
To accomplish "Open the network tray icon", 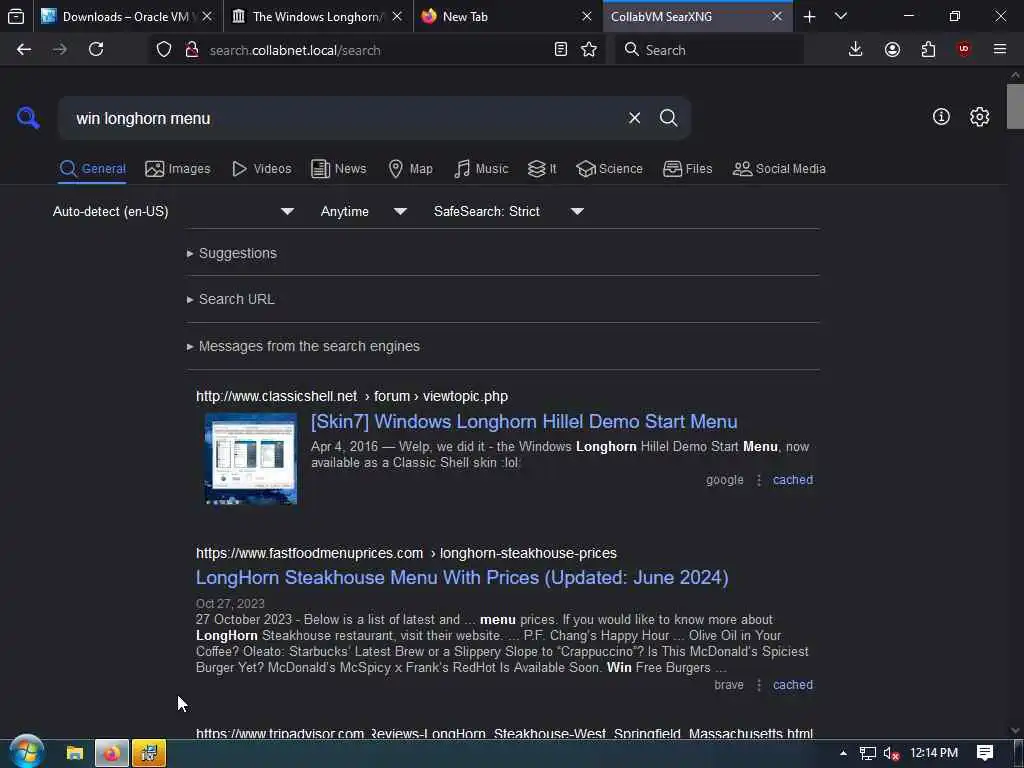I will (x=867, y=753).
